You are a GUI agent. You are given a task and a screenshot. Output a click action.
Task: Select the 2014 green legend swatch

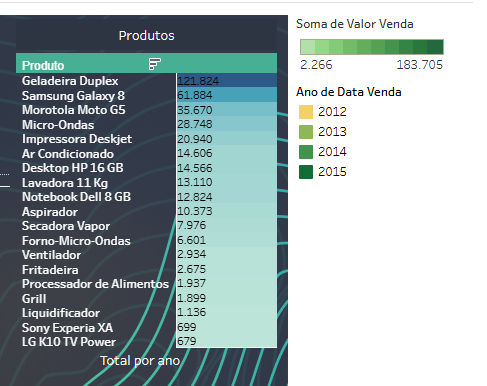coord(306,152)
